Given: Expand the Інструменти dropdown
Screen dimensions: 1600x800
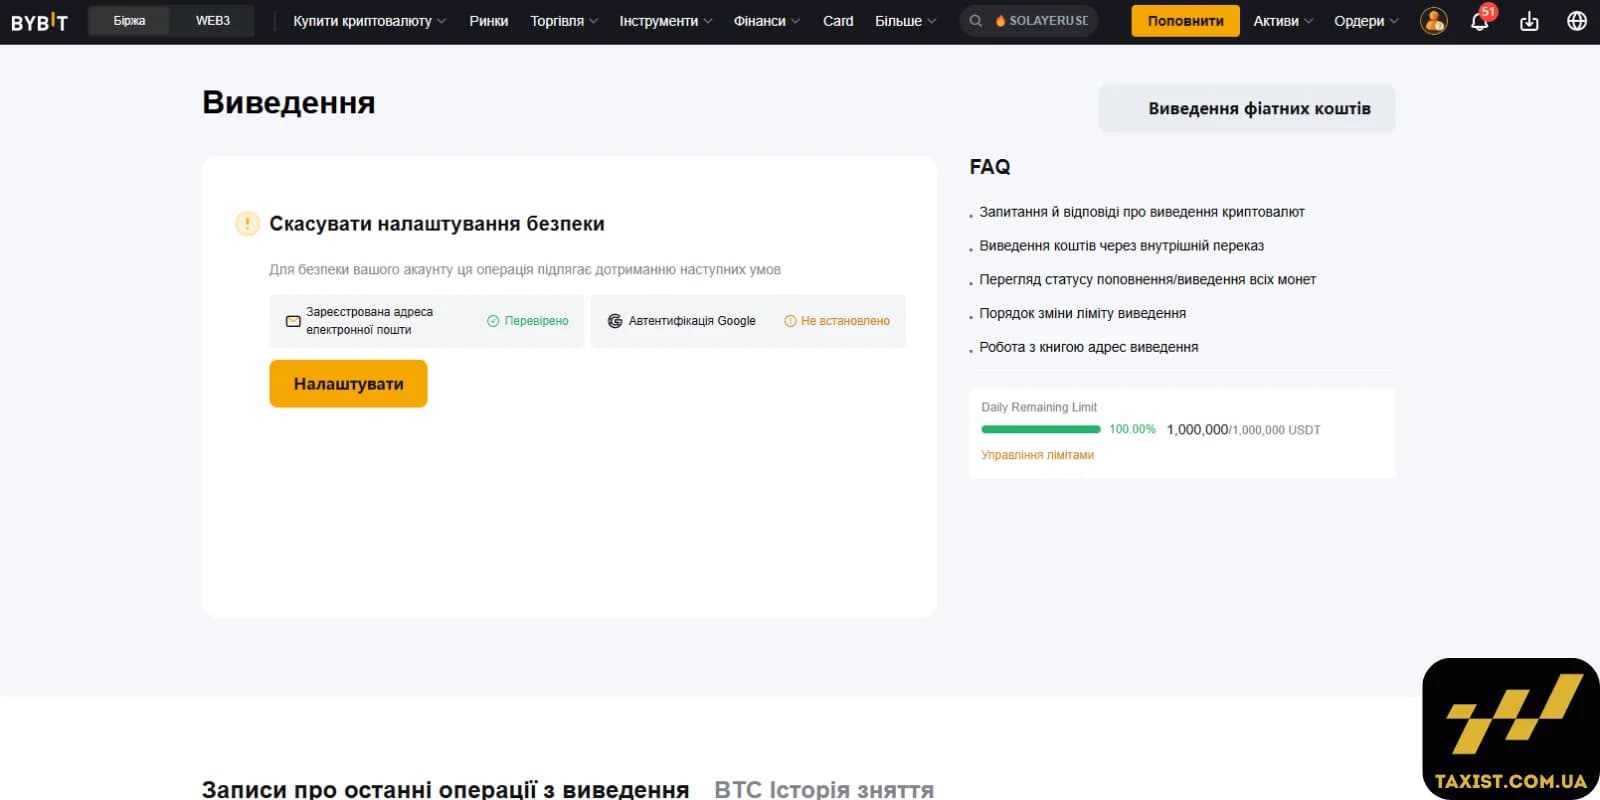Looking at the screenshot, I should (x=666, y=21).
